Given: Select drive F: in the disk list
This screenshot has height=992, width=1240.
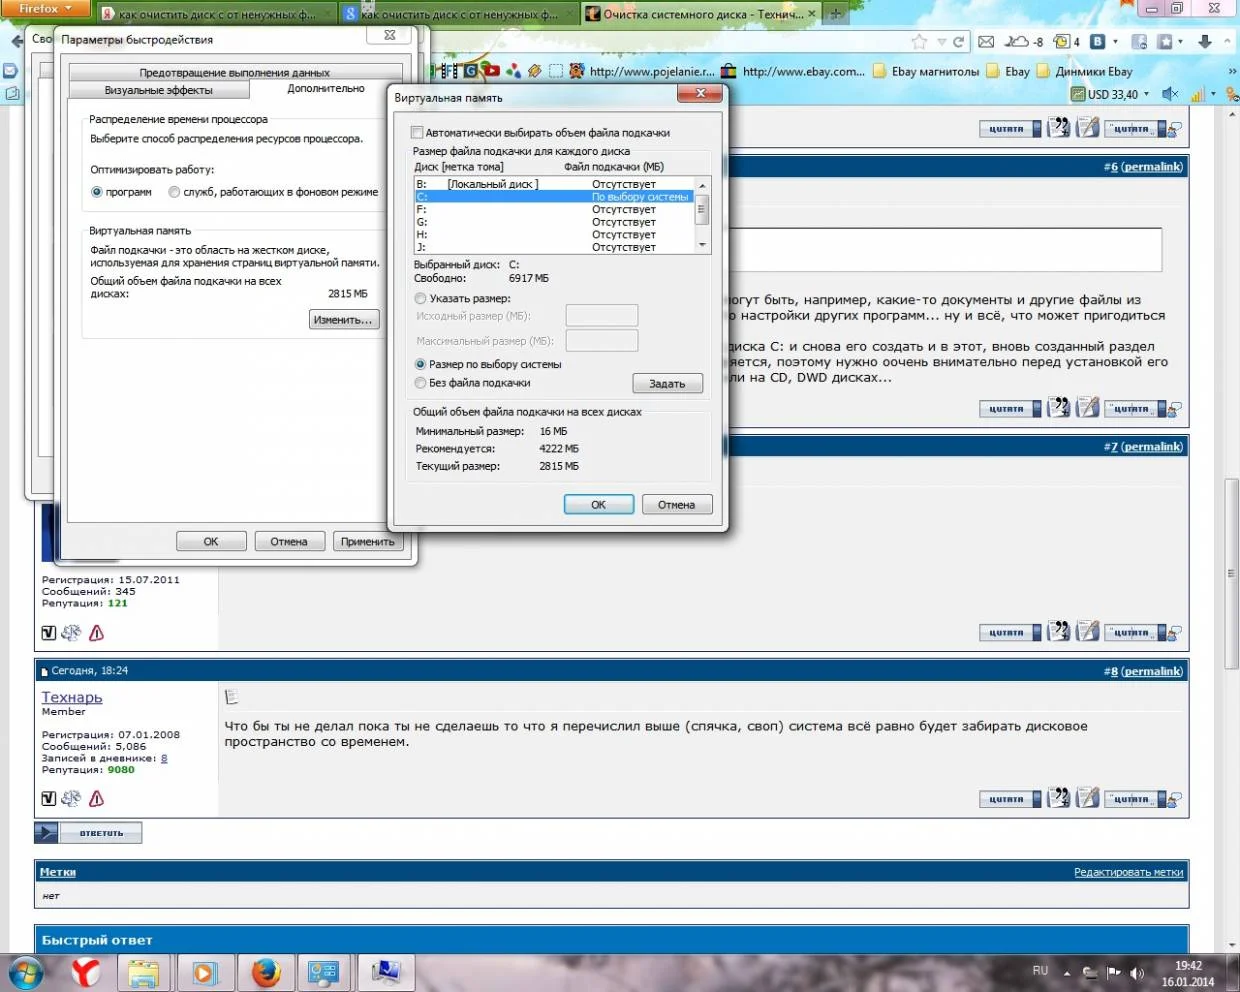Looking at the screenshot, I should click(x=554, y=210).
